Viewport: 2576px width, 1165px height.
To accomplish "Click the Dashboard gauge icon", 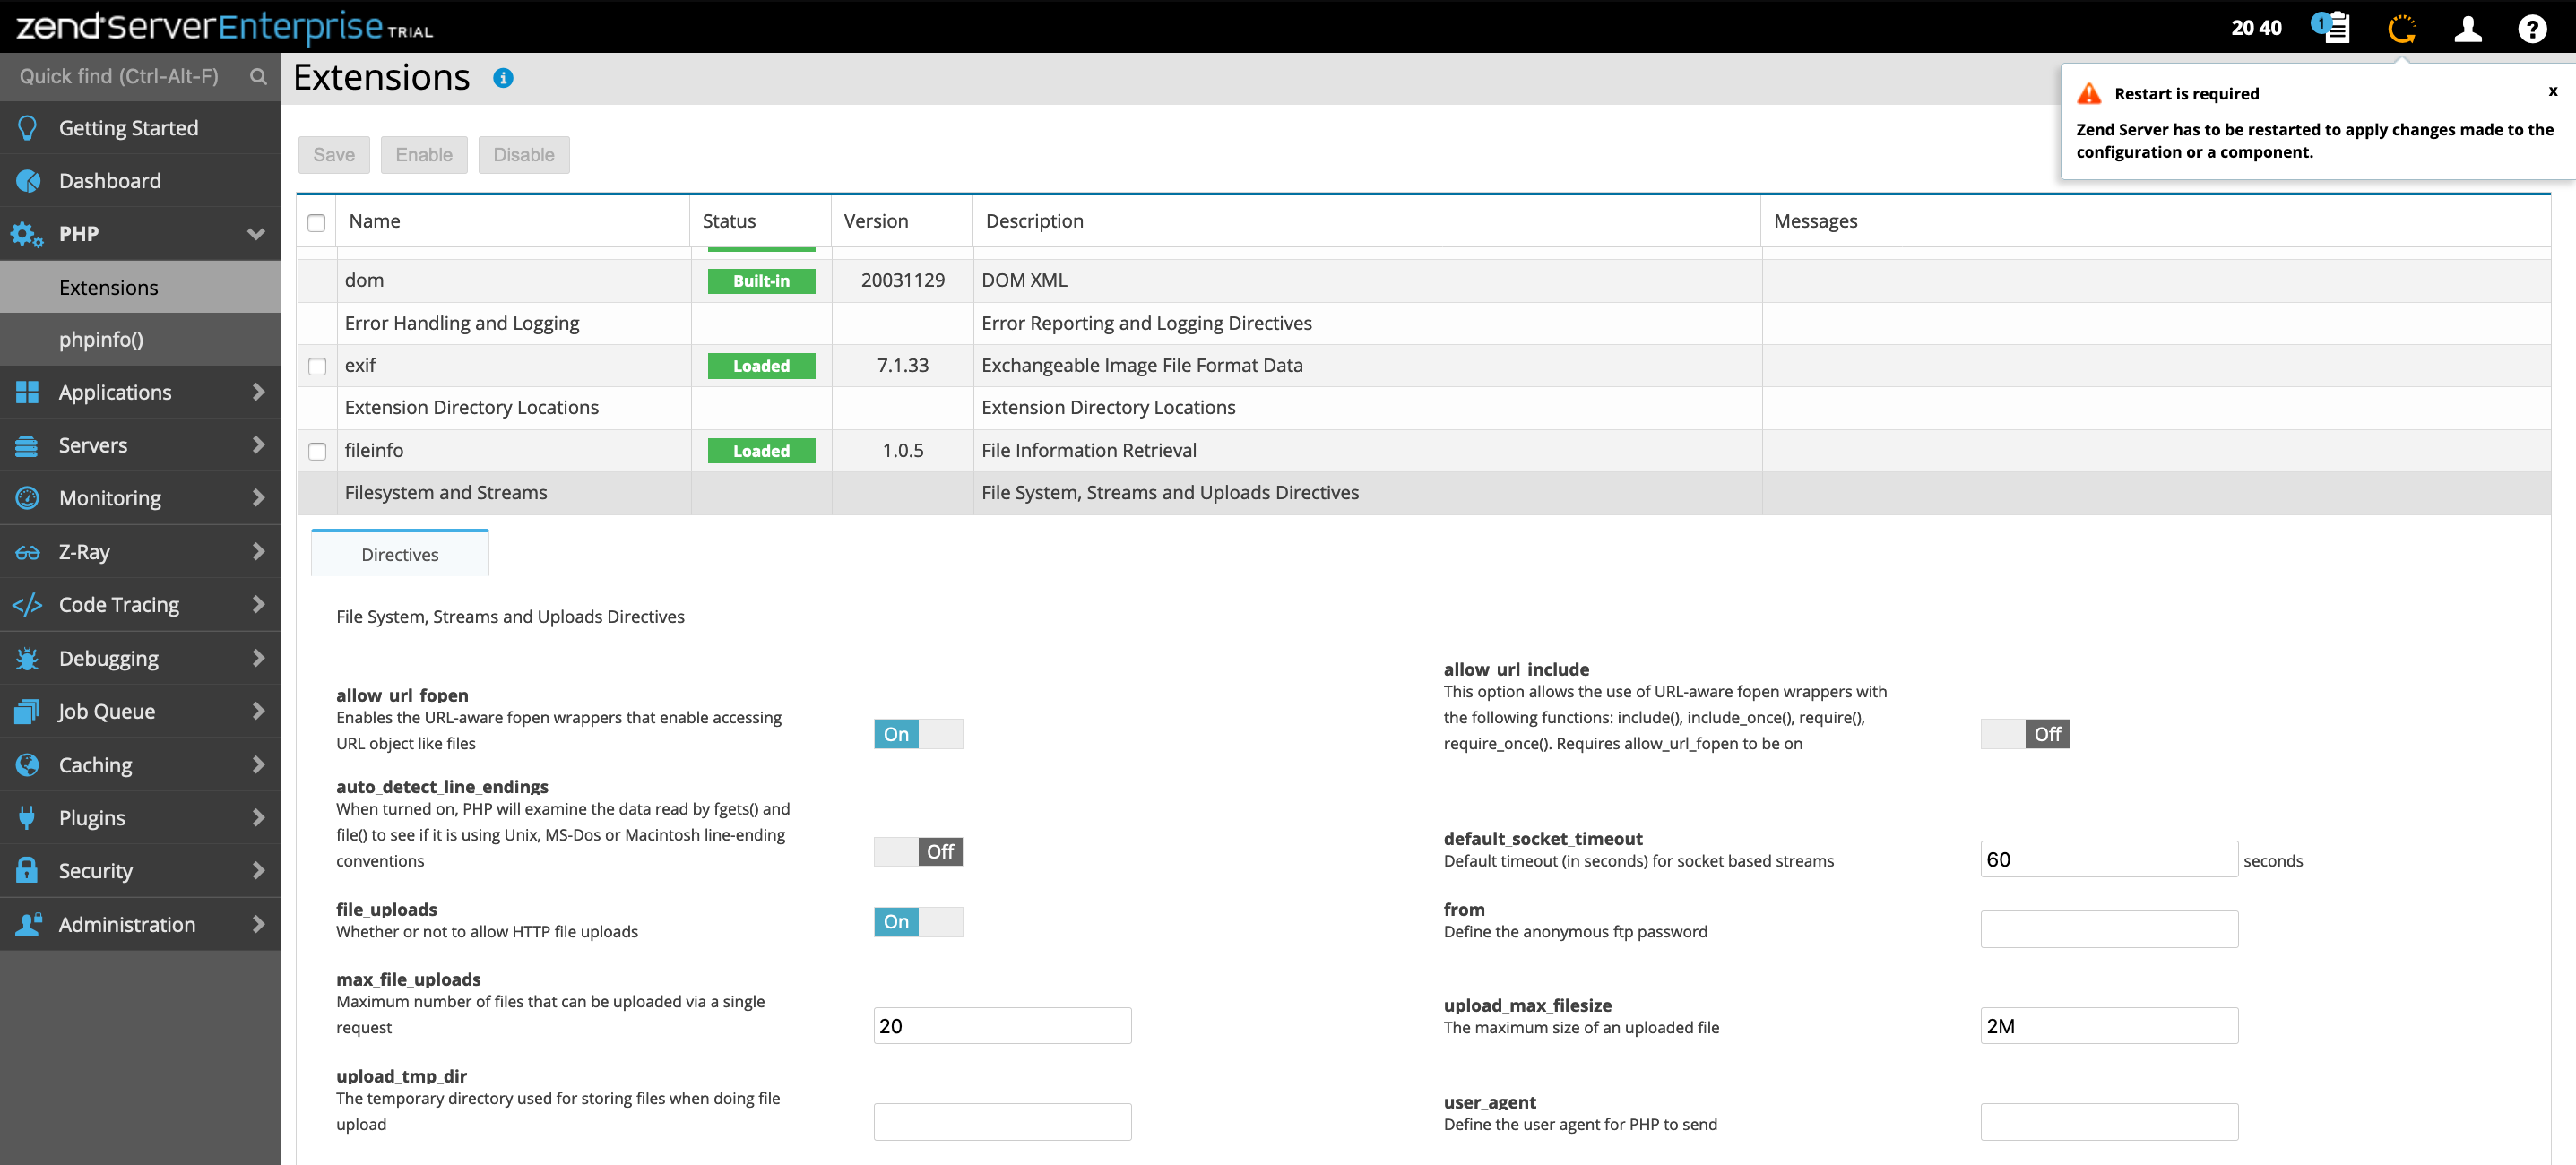I will coord(28,181).
